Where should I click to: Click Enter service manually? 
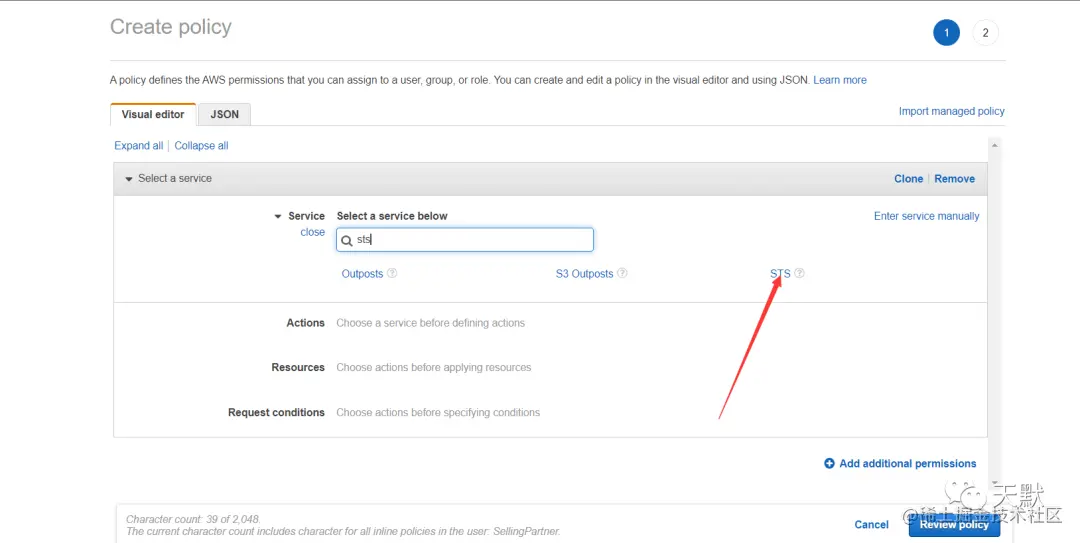(926, 216)
